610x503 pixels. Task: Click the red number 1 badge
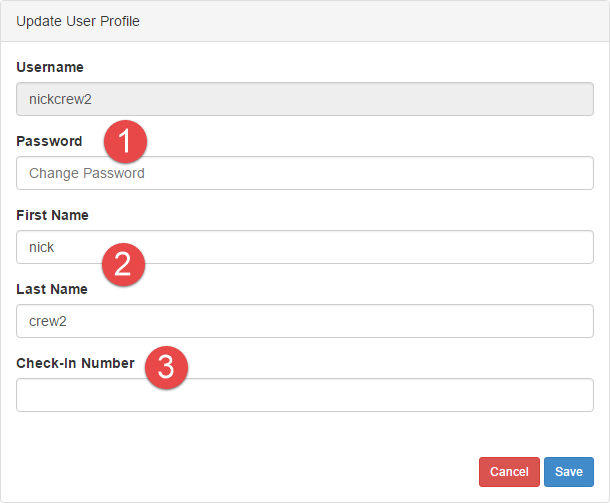(x=125, y=142)
